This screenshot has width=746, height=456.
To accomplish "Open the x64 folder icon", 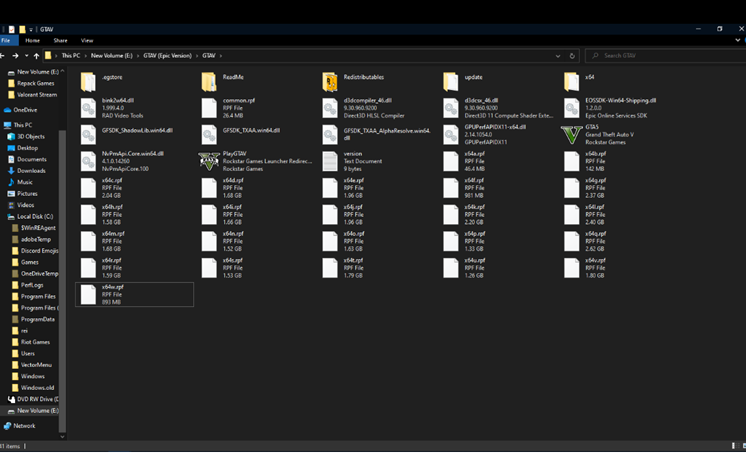I will (571, 82).
